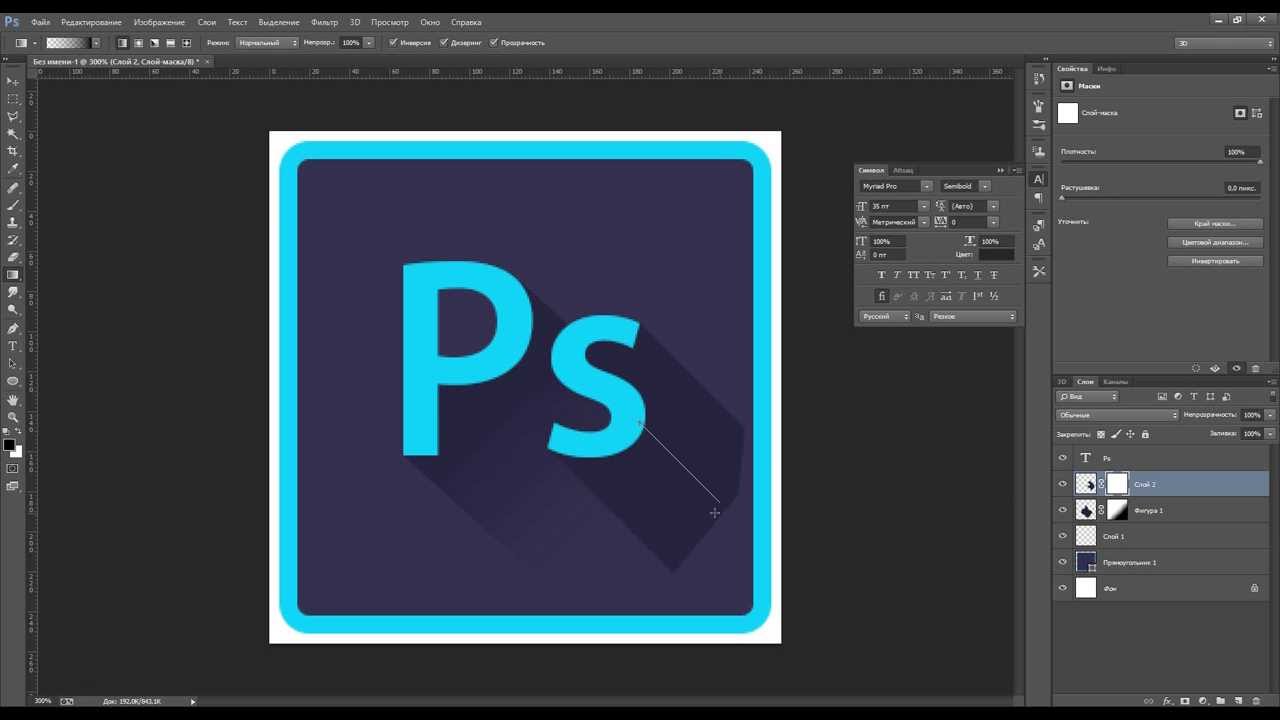Click the text color swatch in Character panel
Viewport: 1280px width, 720px height.
tap(997, 255)
